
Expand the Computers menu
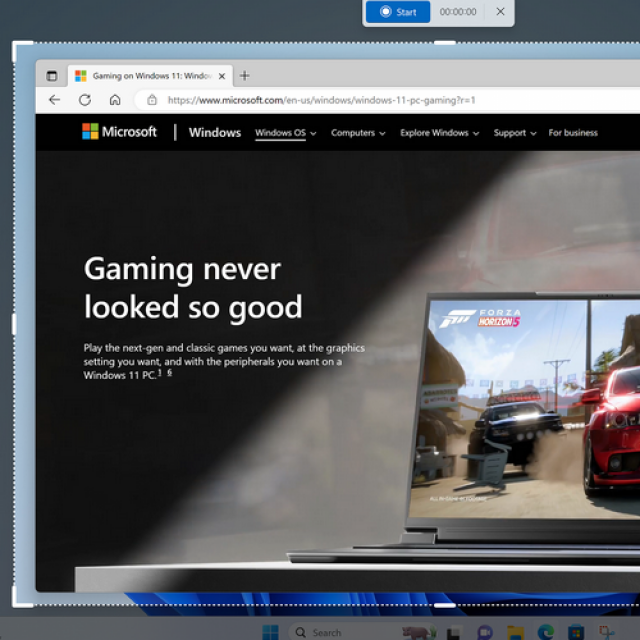coord(358,133)
